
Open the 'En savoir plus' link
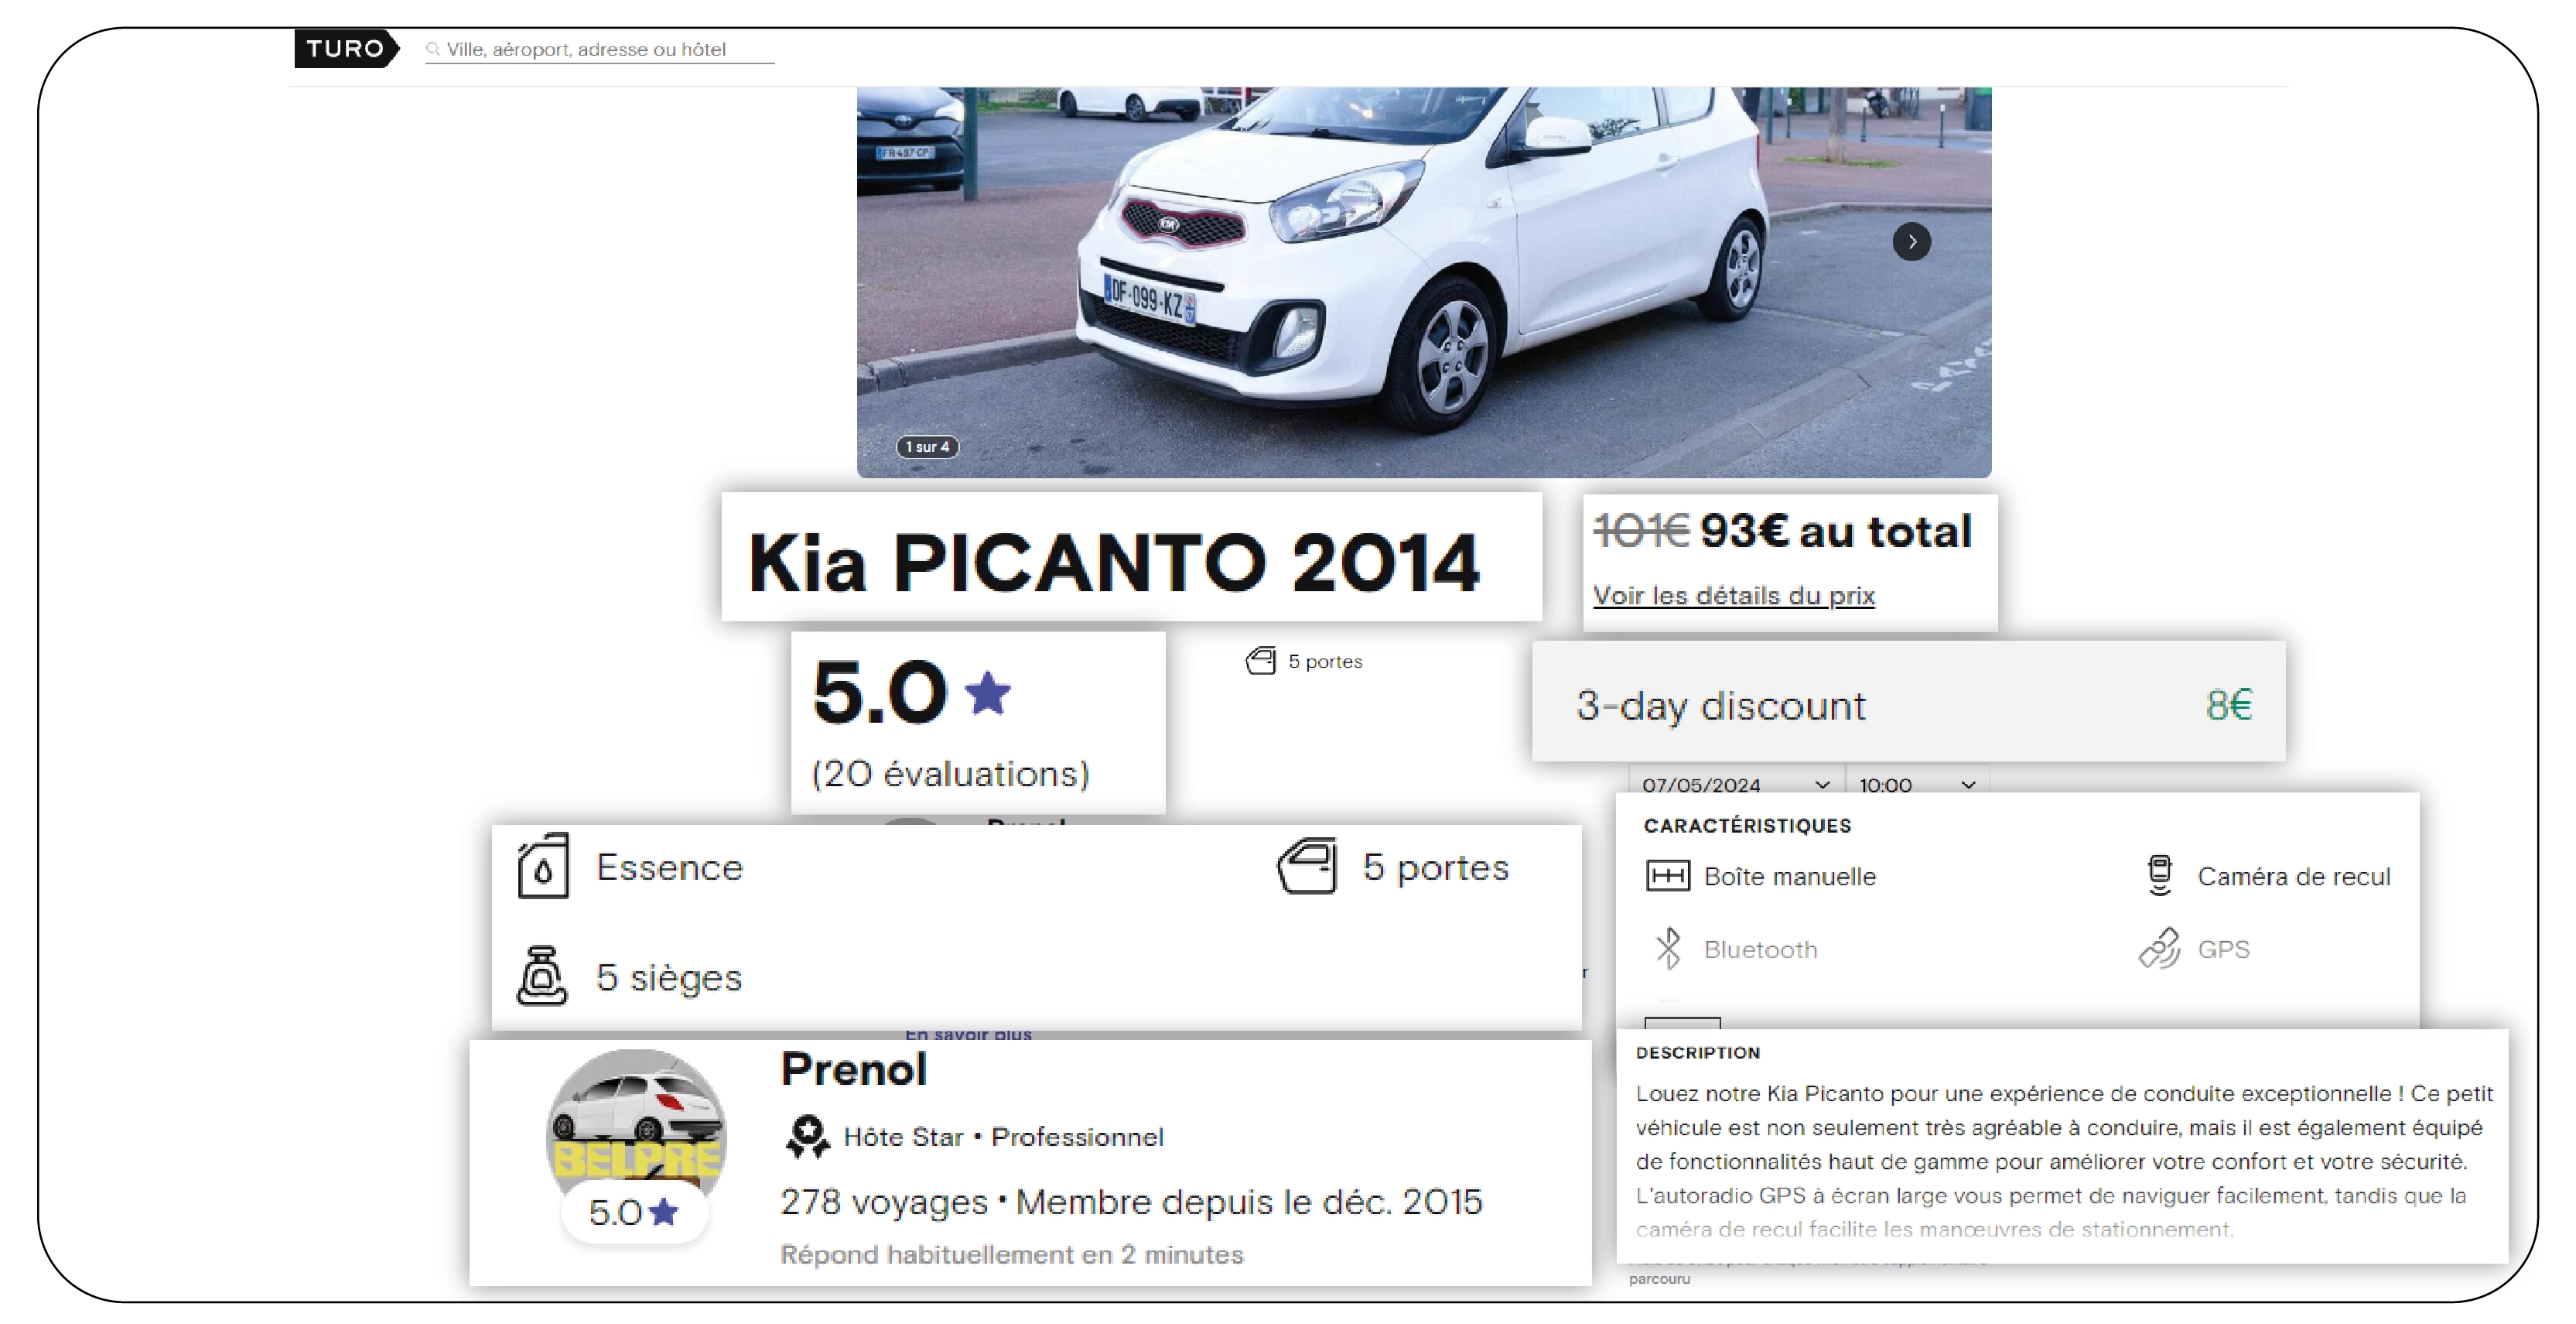click(x=968, y=1034)
